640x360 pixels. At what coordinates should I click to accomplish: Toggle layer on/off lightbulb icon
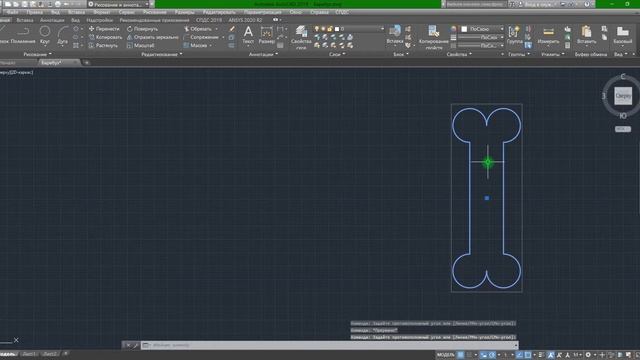click(x=316, y=29)
